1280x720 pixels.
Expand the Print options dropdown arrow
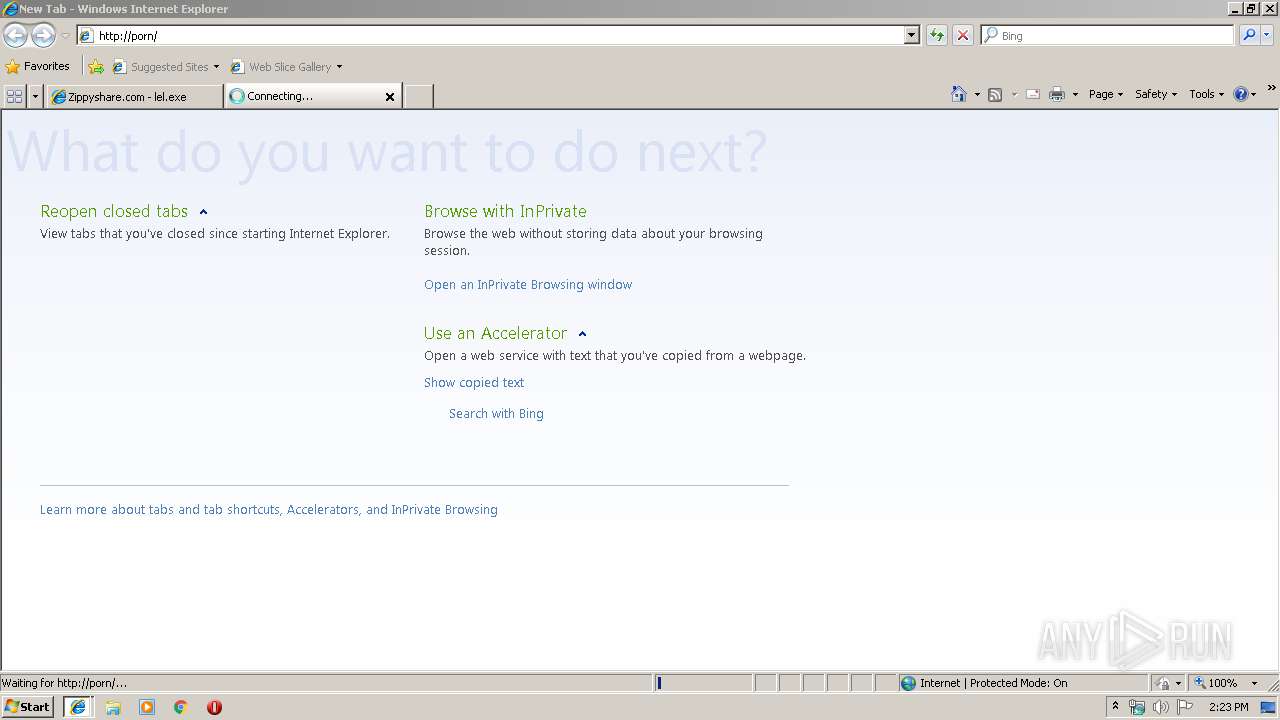(1075, 94)
